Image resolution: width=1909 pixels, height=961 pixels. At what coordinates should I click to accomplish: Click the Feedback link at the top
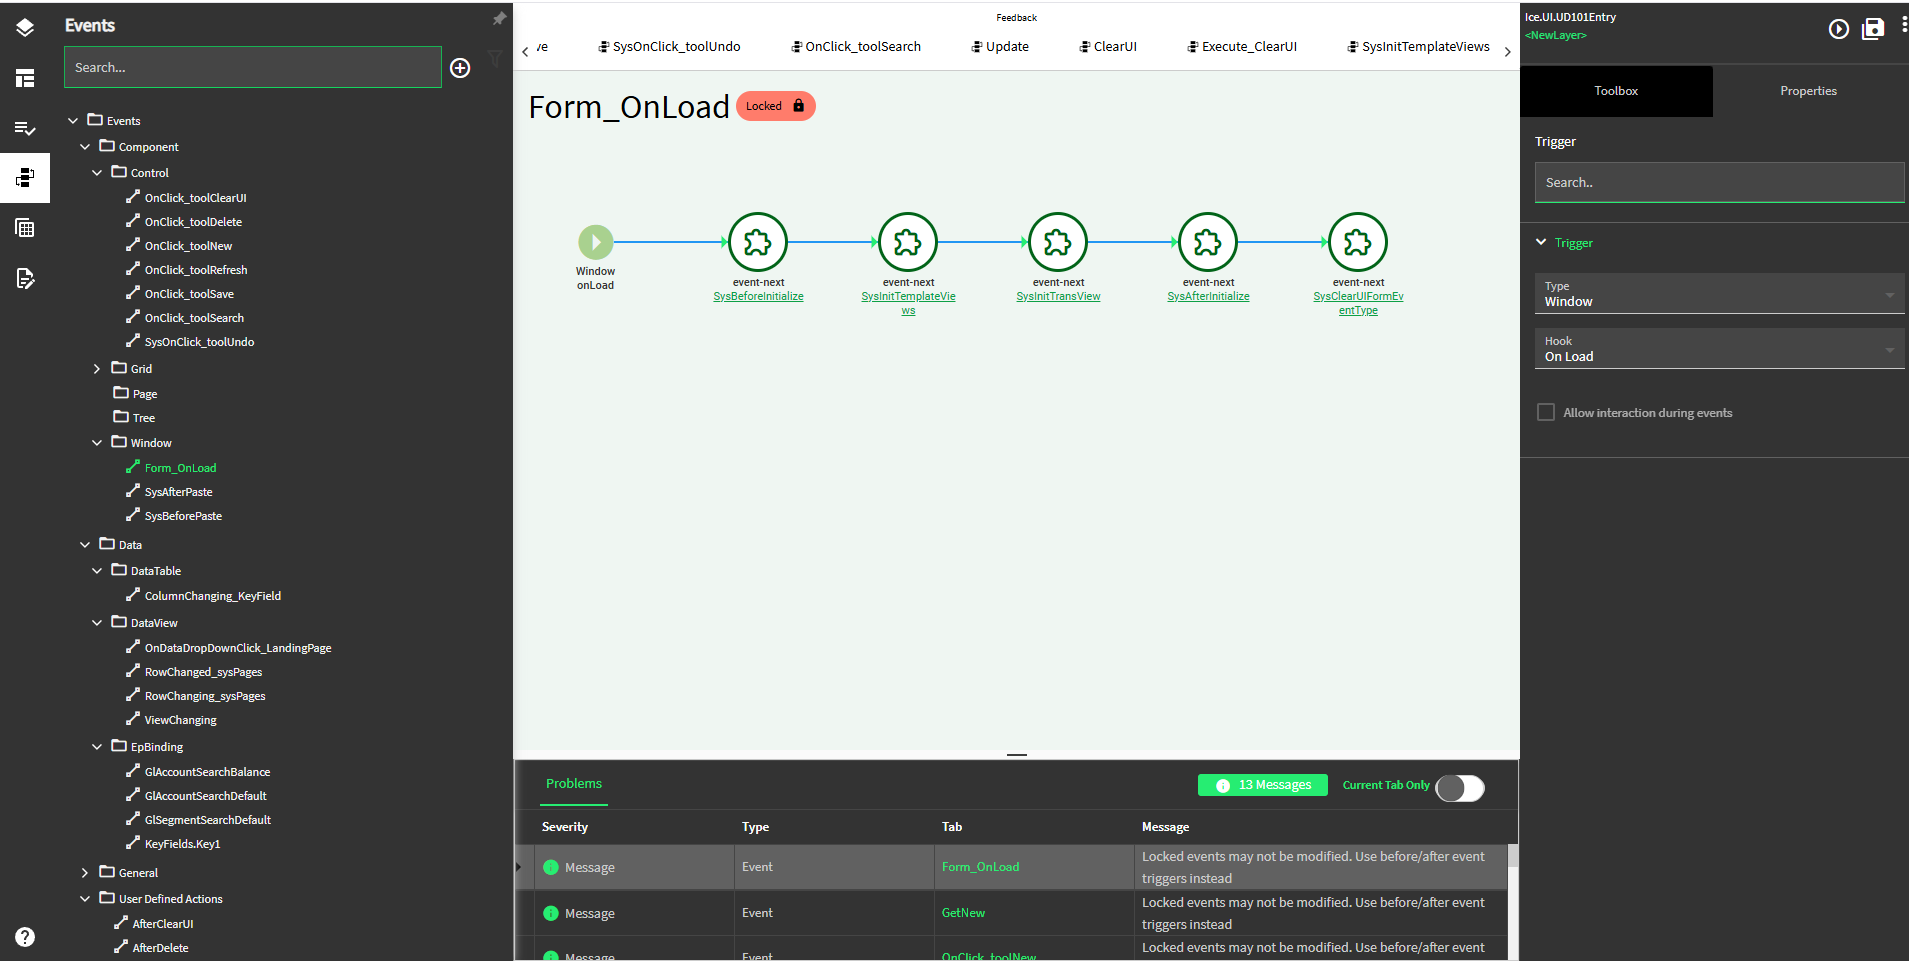(1016, 18)
